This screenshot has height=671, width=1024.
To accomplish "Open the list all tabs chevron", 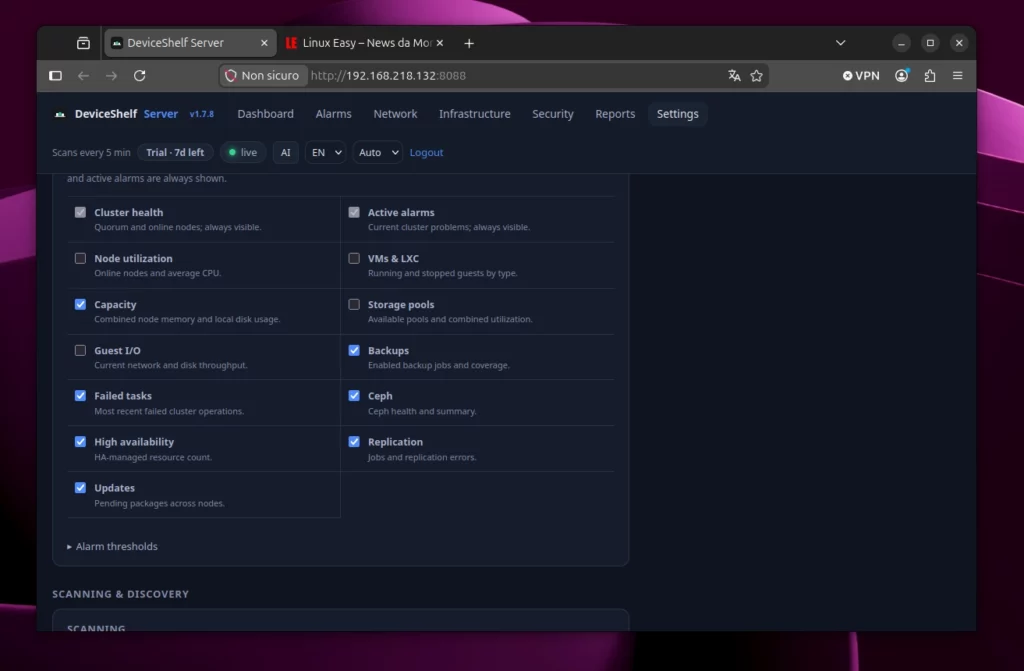I will (x=840, y=43).
